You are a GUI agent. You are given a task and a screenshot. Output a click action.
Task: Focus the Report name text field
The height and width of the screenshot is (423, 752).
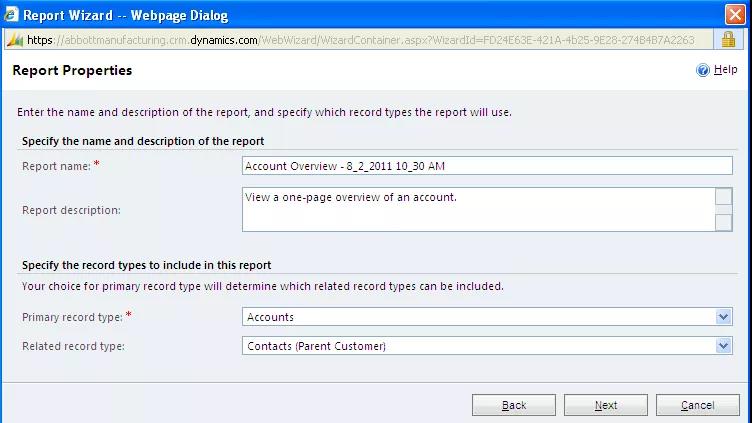487,166
